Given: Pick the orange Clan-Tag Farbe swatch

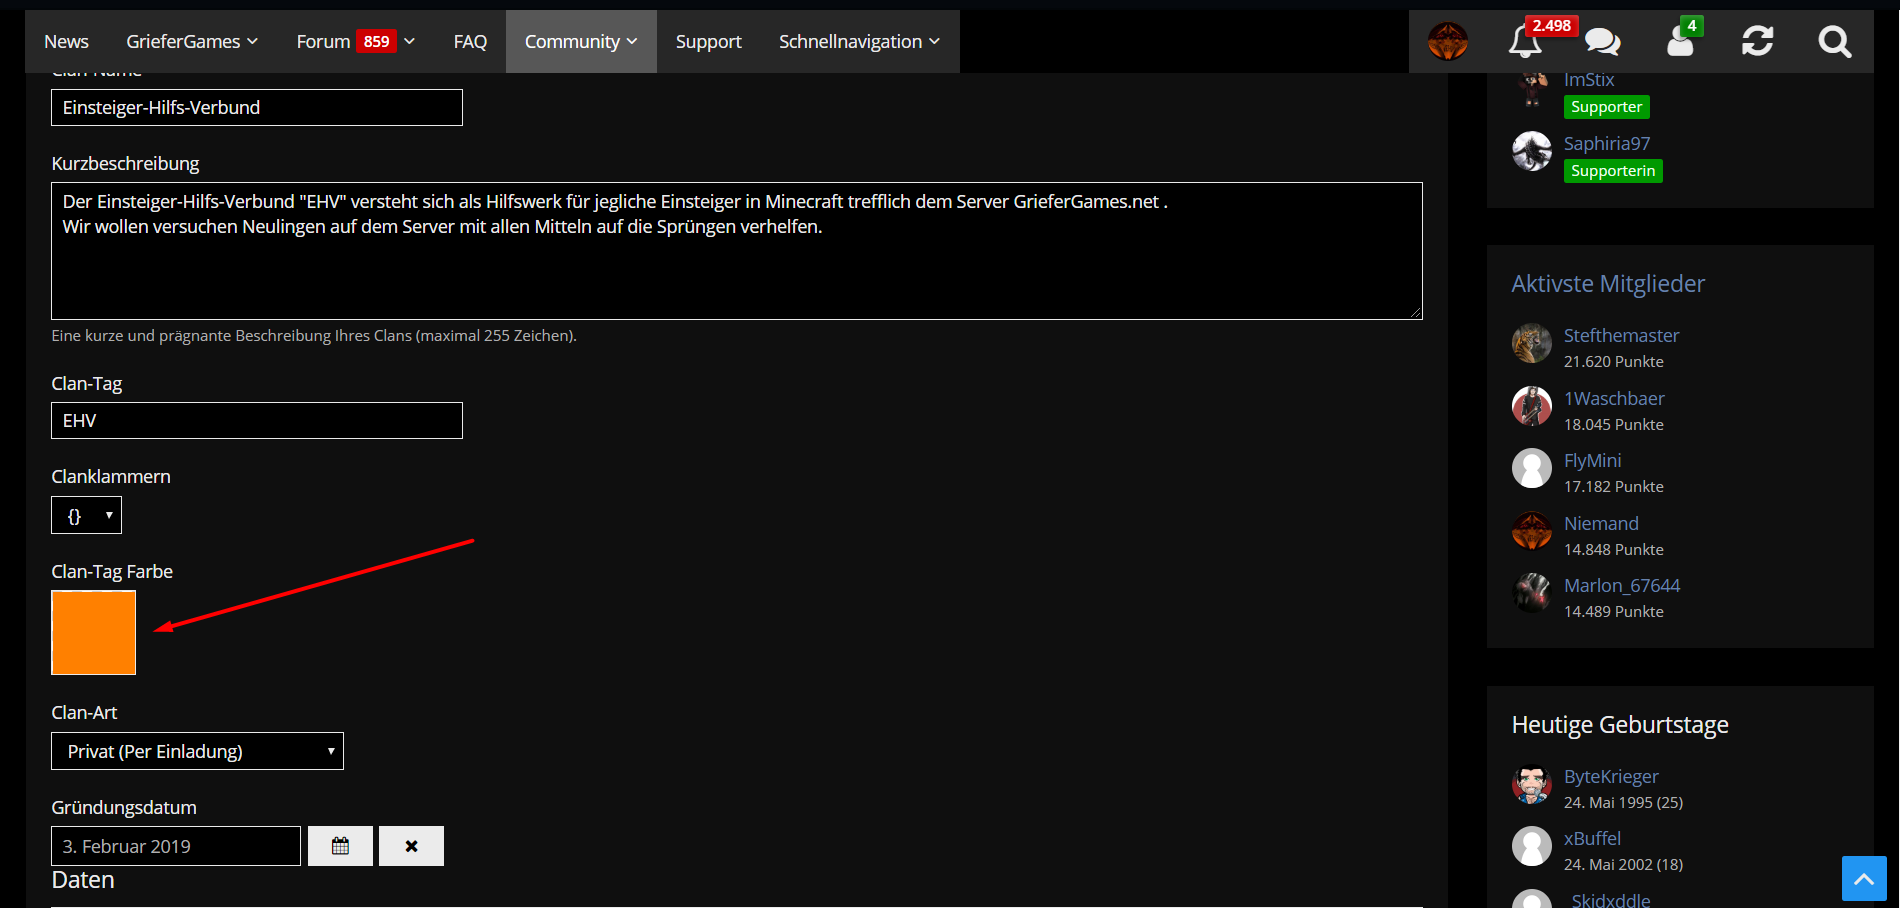Looking at the screenshot, I should click(94, 633).
